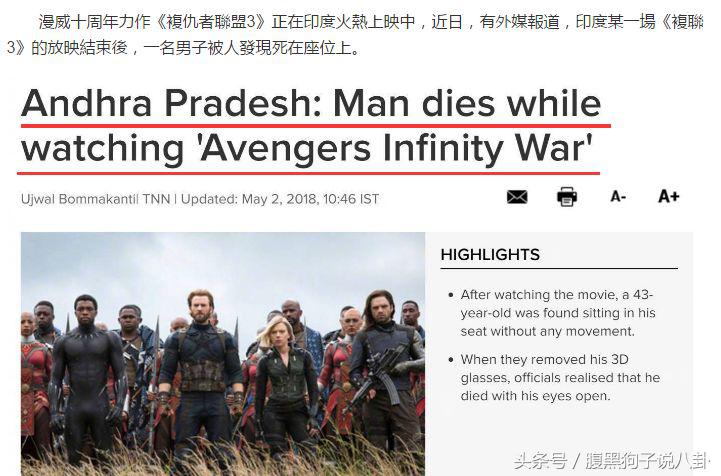This screenshot has width=721, height=476.
Task: Click the updated date May 2, 2018
Action: click(x=280, y=199)
